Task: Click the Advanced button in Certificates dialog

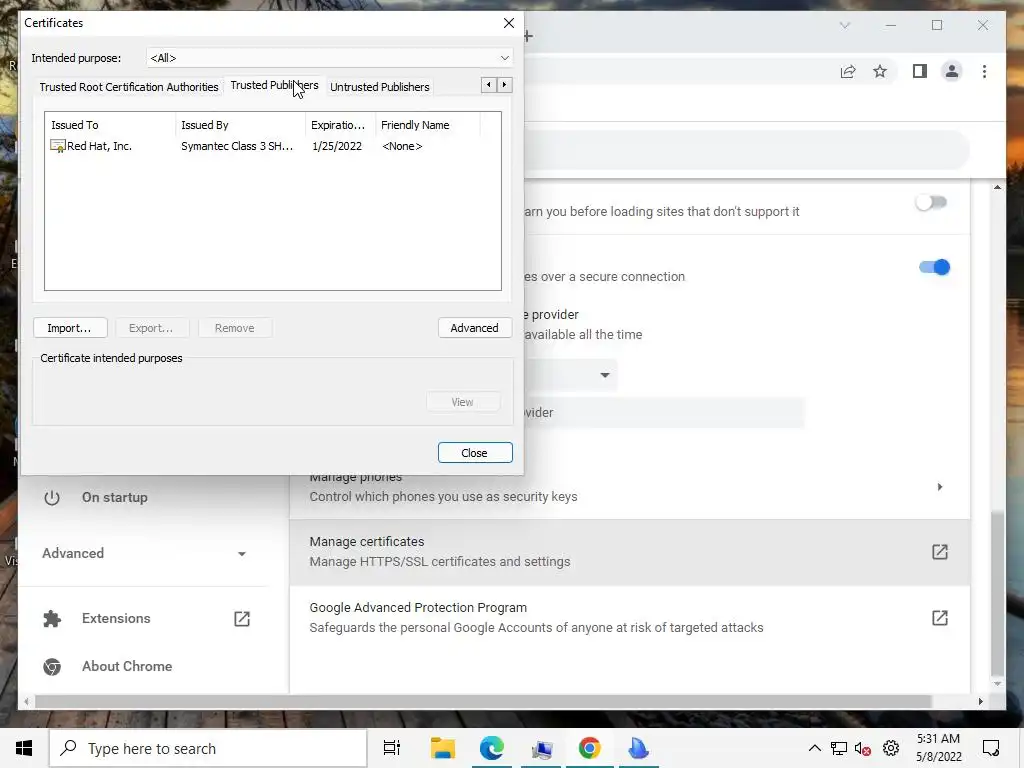Action: click(x=475, y=328)
